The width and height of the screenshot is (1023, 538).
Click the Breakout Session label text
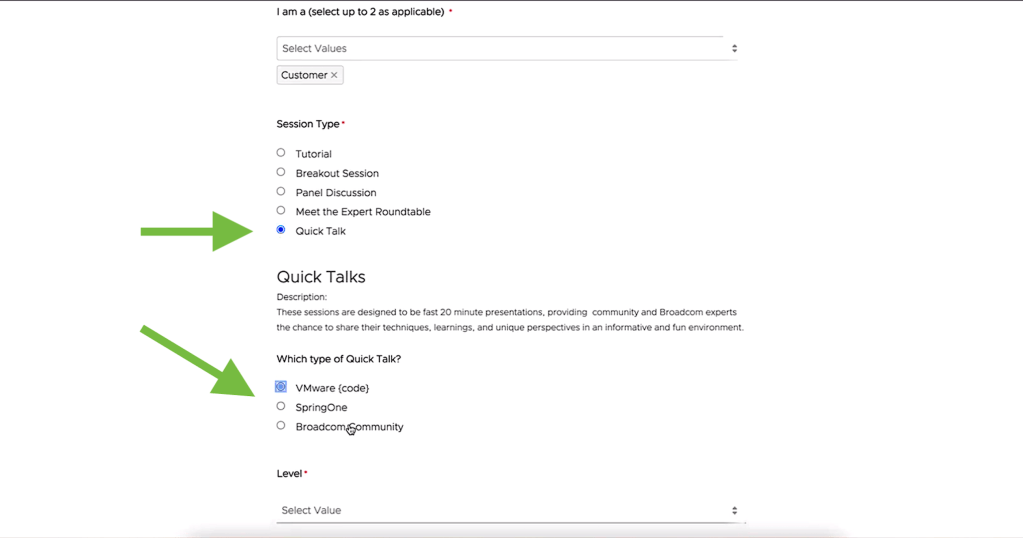click(337, 173)
